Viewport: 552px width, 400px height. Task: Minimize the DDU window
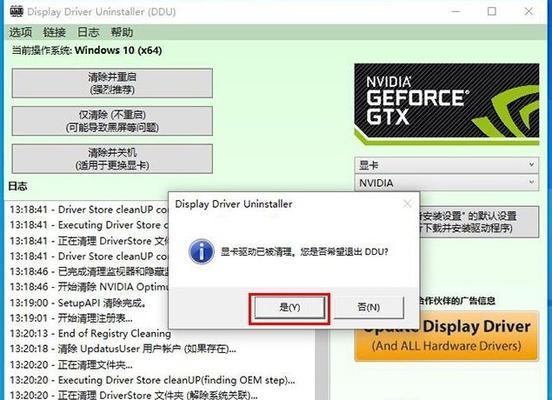click(x=456, y=11)
